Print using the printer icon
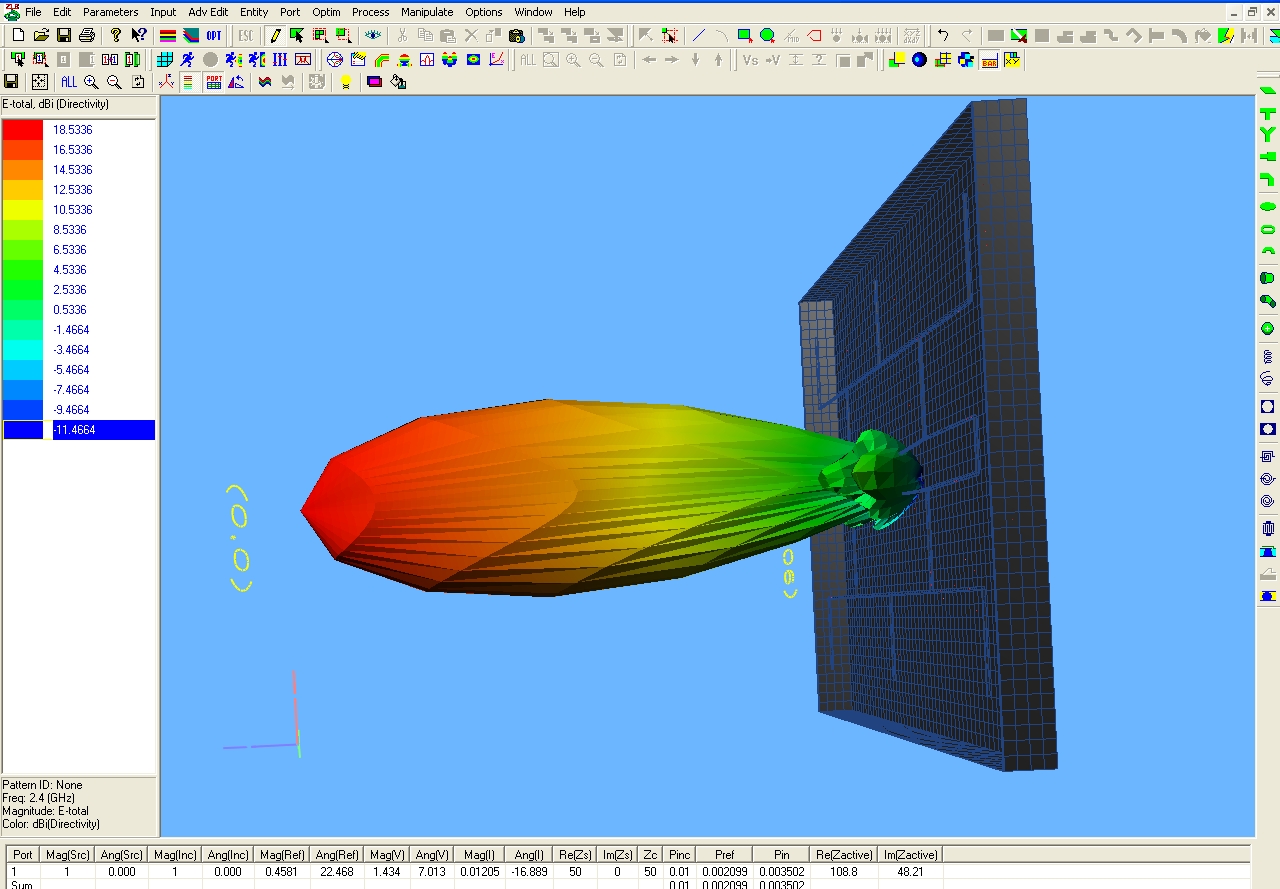Screen dimensions: 1280x889 [87, 35]
